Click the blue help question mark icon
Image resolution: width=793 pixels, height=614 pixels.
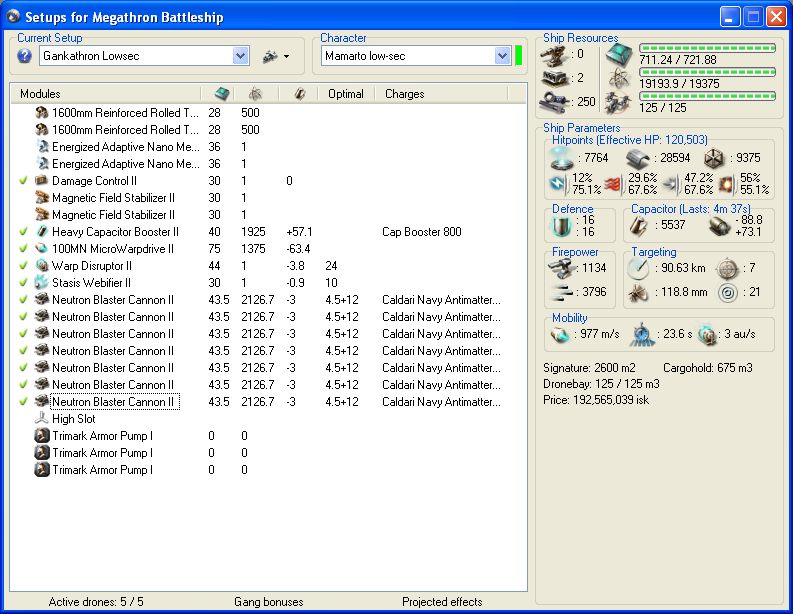25,56
